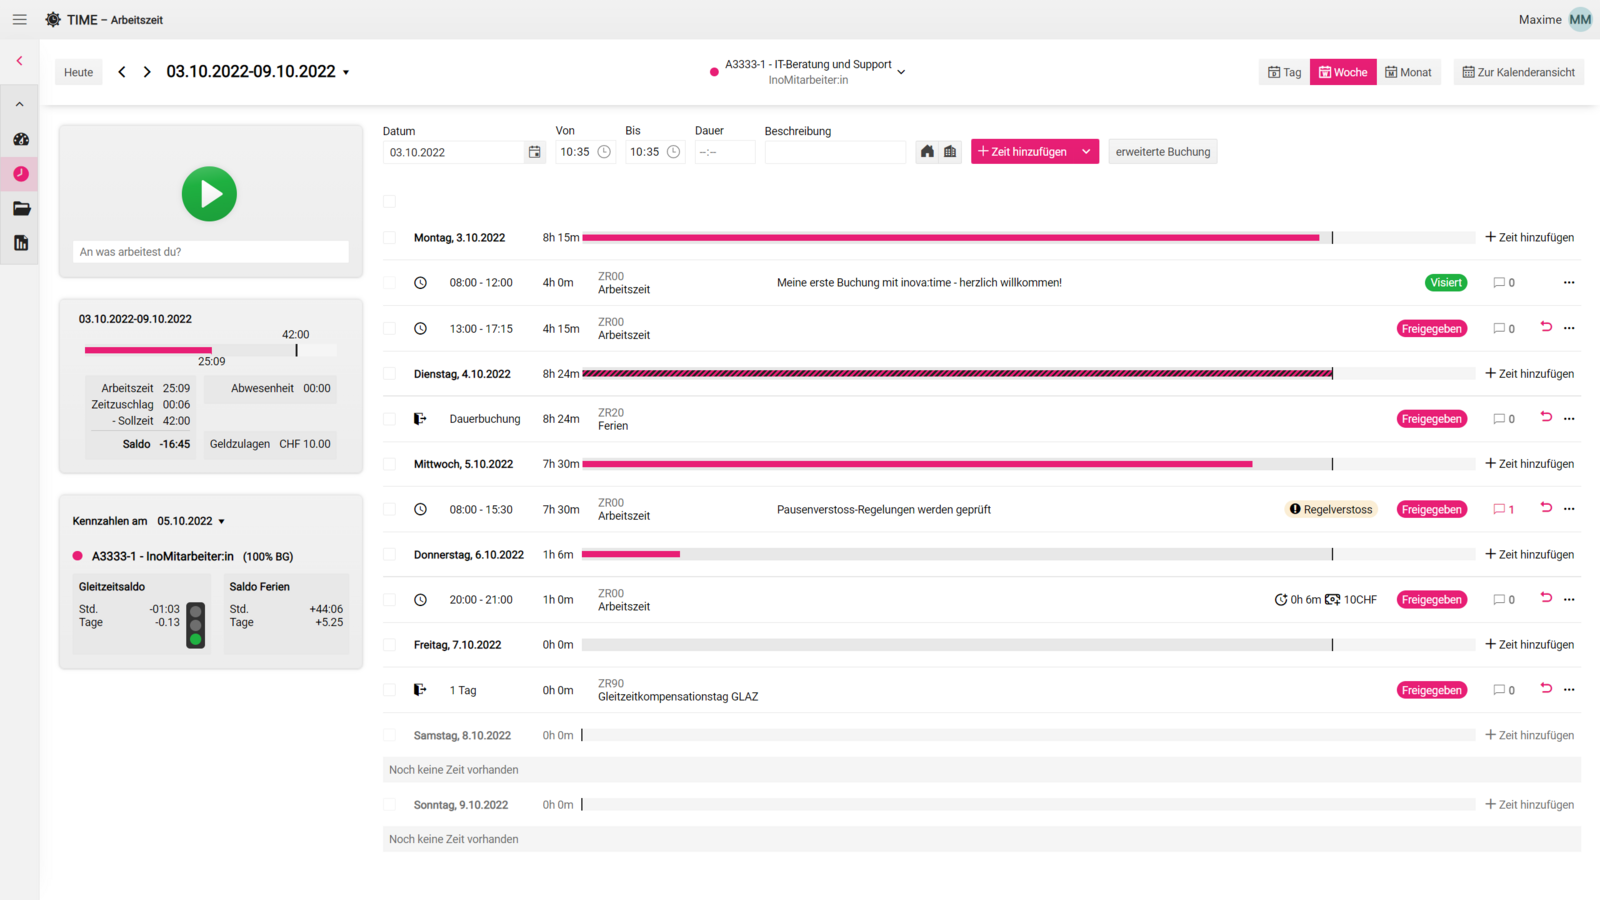Click the erweiterte Buchung button
The image size is (1600, 900).
(1162, 152)
